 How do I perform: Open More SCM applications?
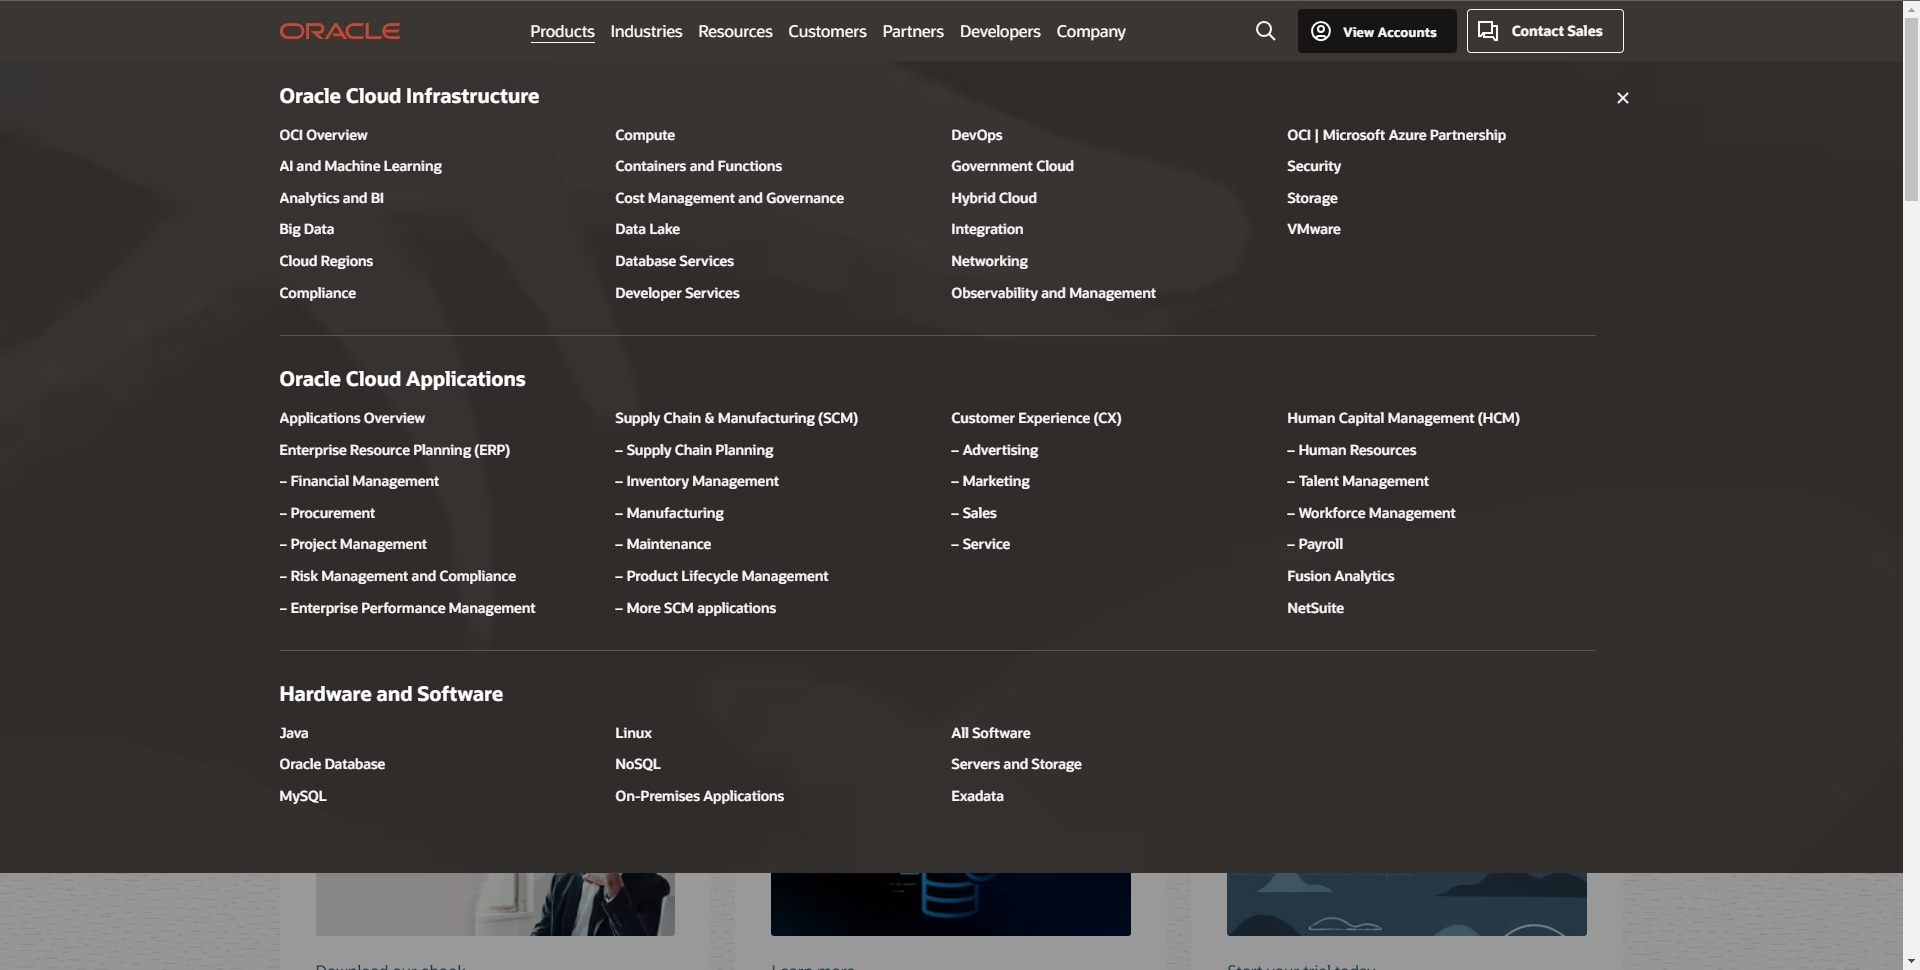click(x=695, y=608)
